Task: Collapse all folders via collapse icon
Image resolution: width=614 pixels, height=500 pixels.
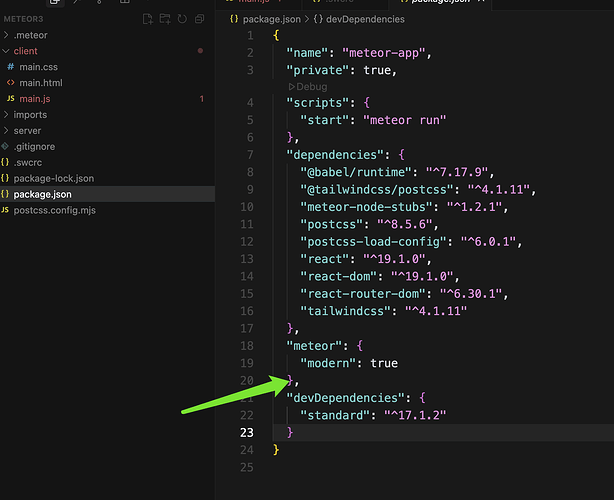Action: (199, 19)
